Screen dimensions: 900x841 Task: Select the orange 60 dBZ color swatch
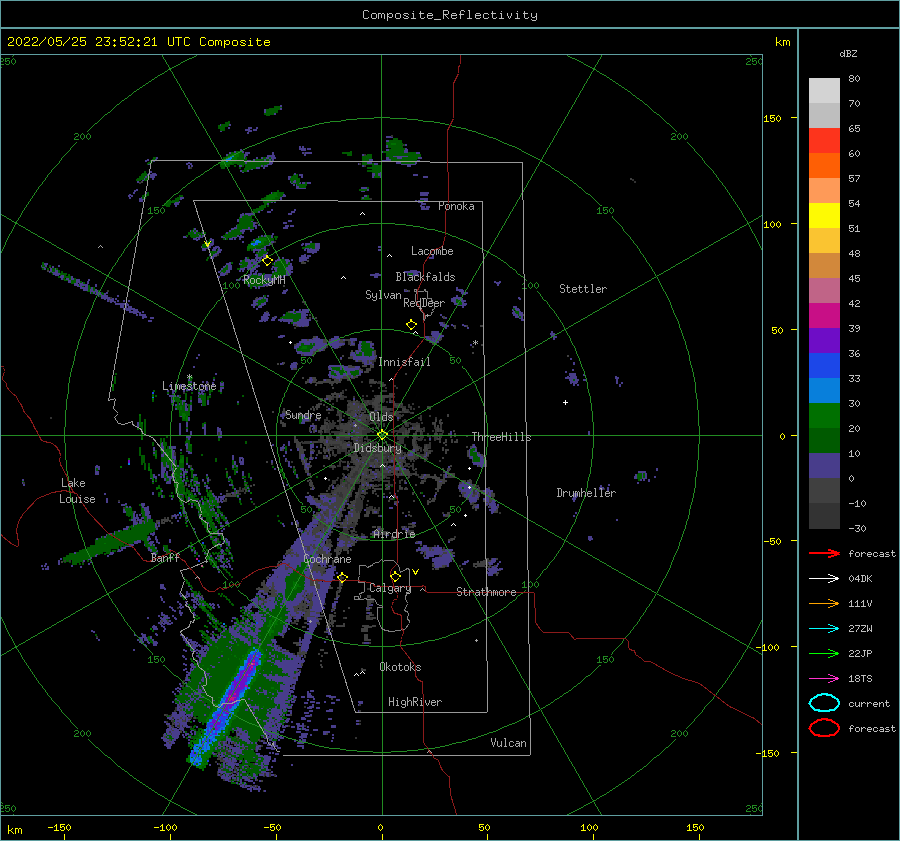pos(824,165)
